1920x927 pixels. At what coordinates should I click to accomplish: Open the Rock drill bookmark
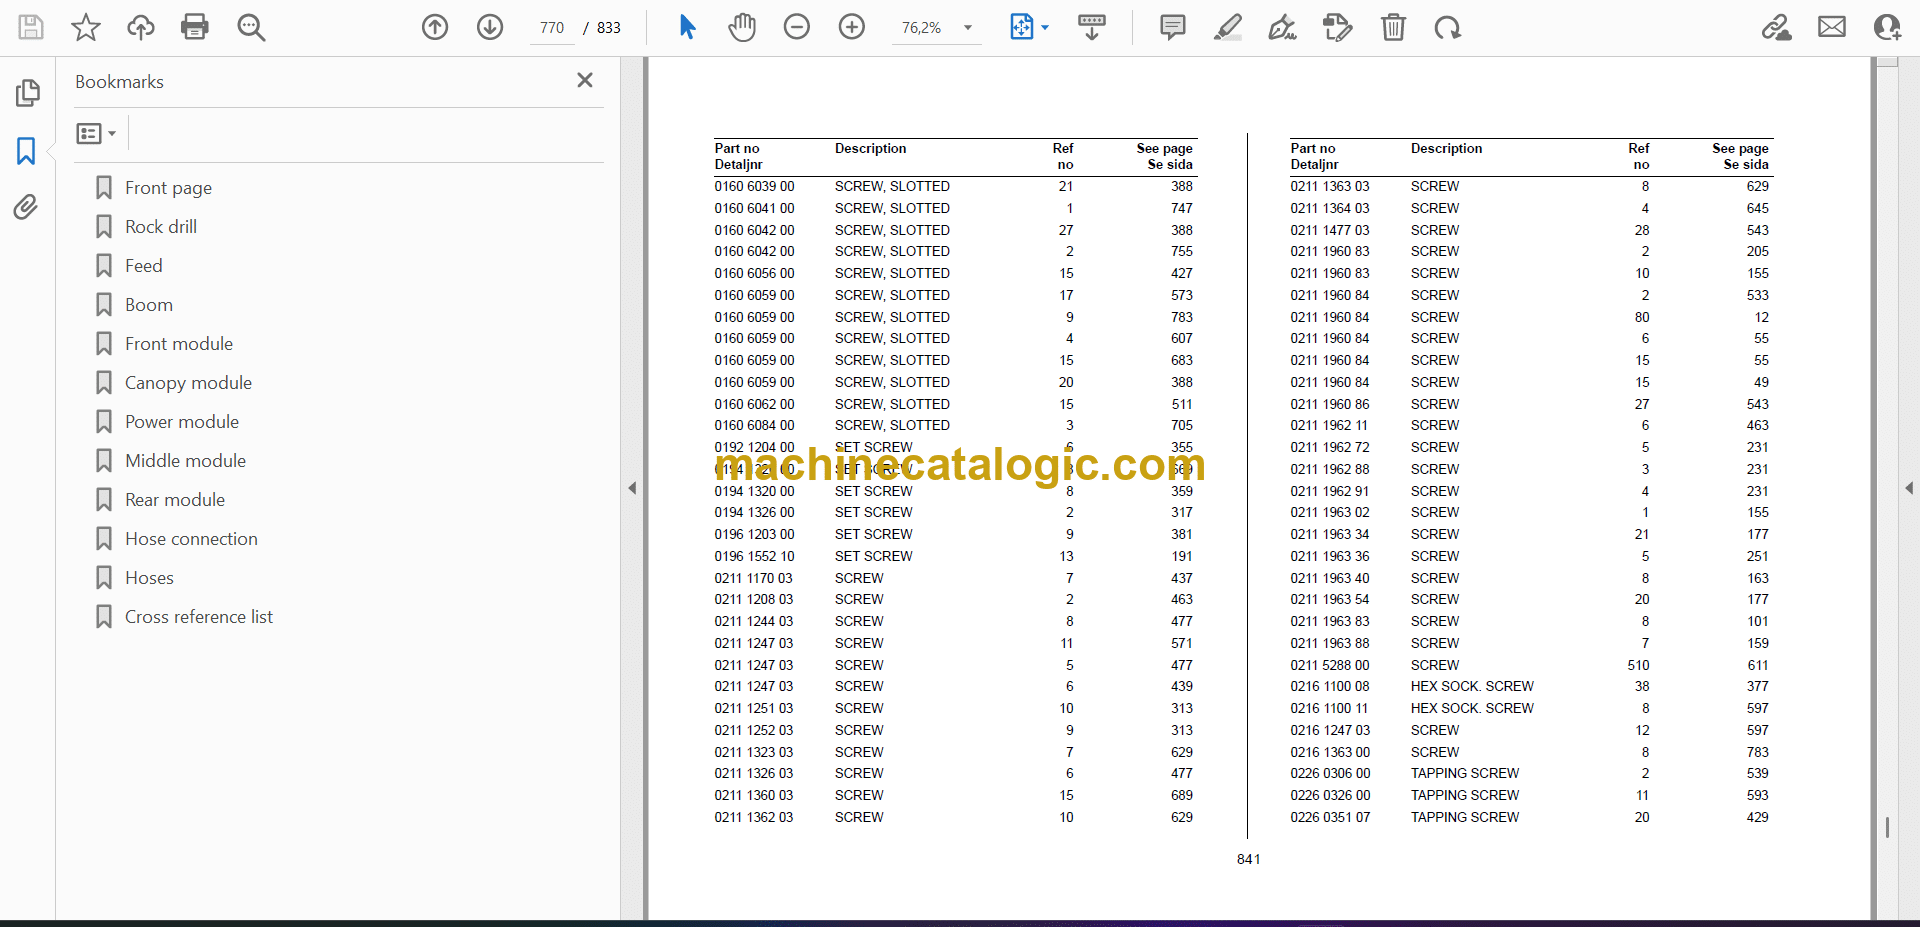pos(161,227)
